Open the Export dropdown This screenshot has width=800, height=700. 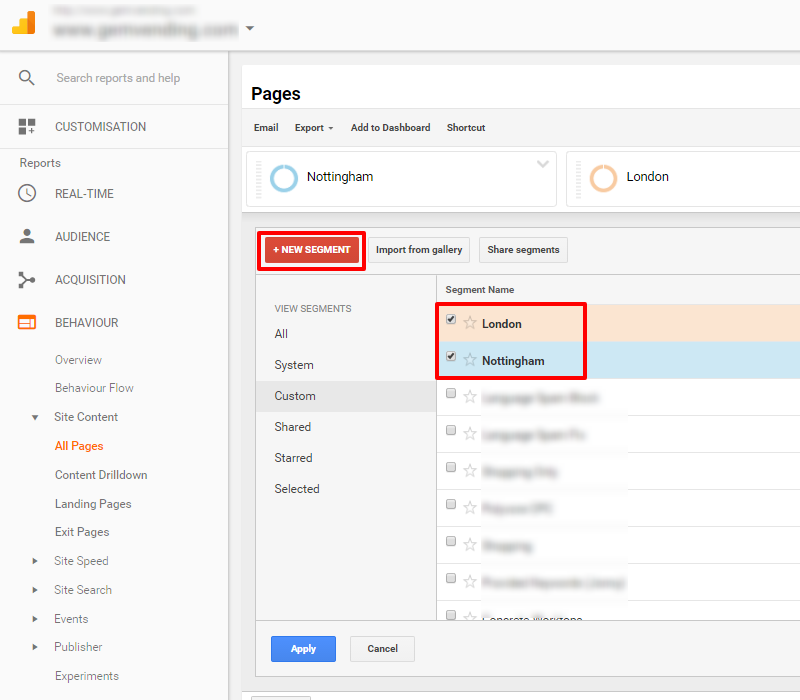point(313,127)
